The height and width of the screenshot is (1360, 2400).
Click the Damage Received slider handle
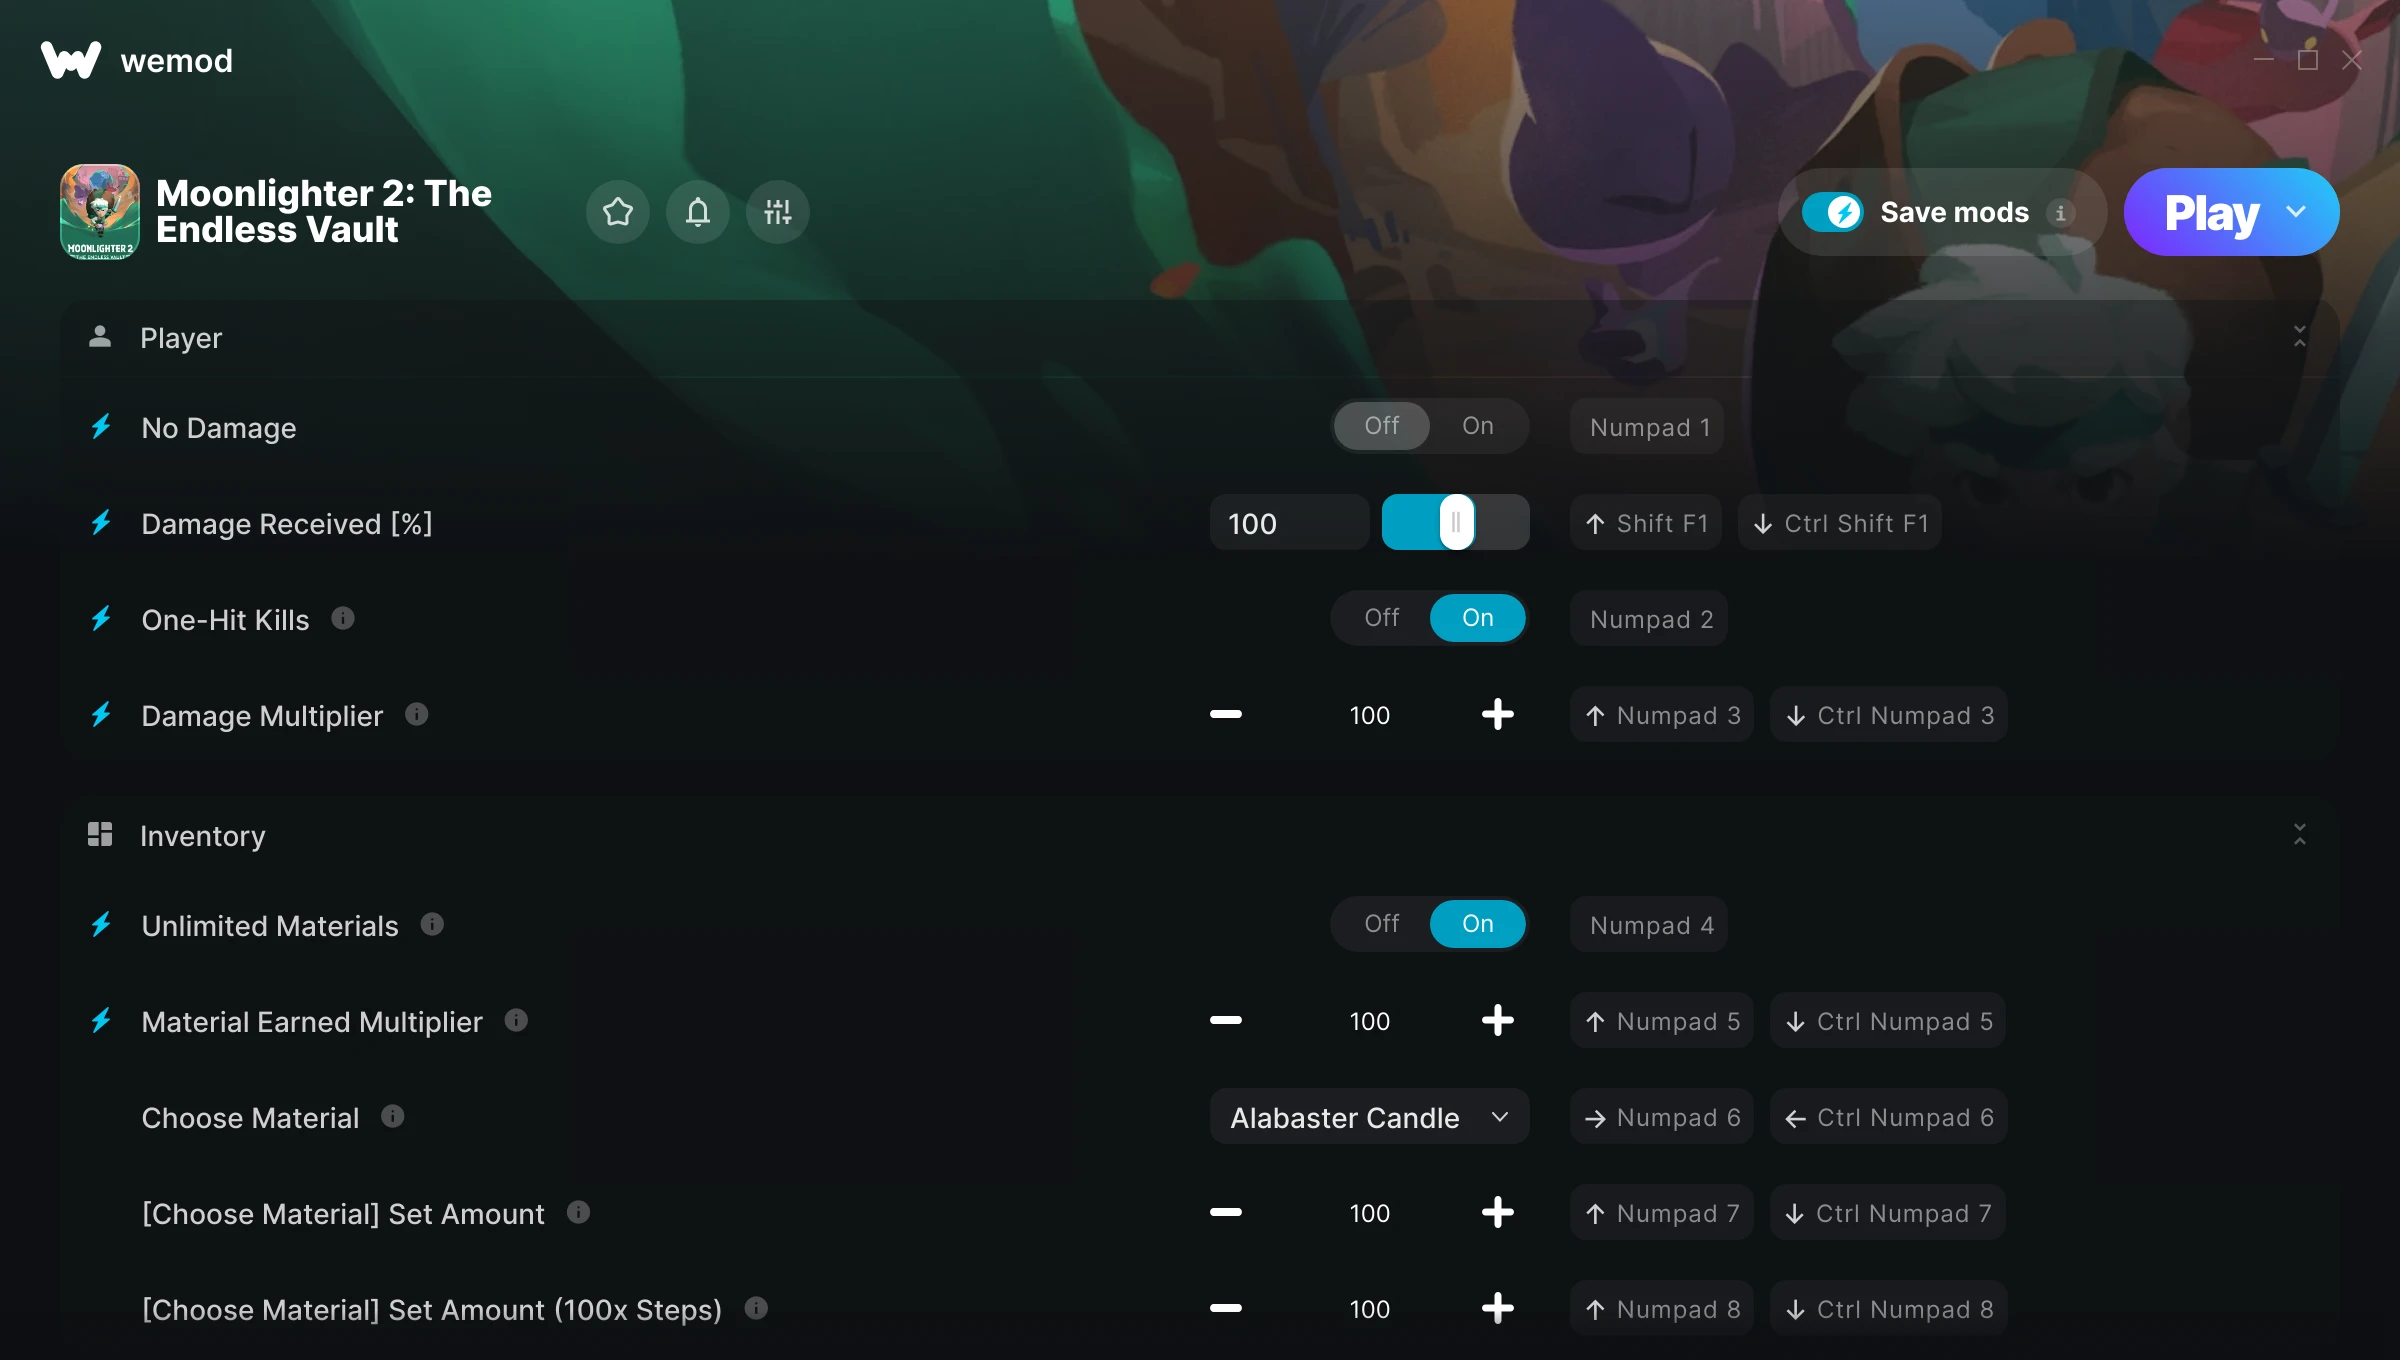pos(1457,522)
